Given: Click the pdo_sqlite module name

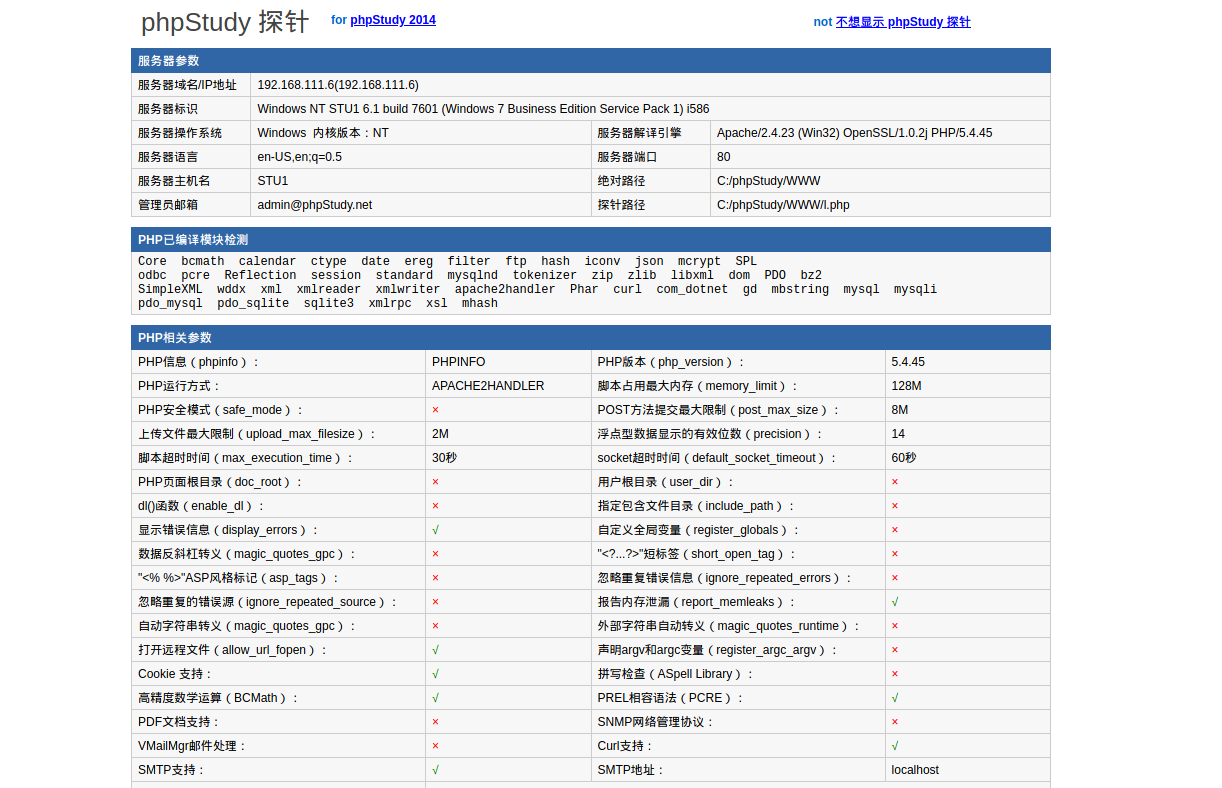Looking at the screenshot, I should click(x=253, y=304).
